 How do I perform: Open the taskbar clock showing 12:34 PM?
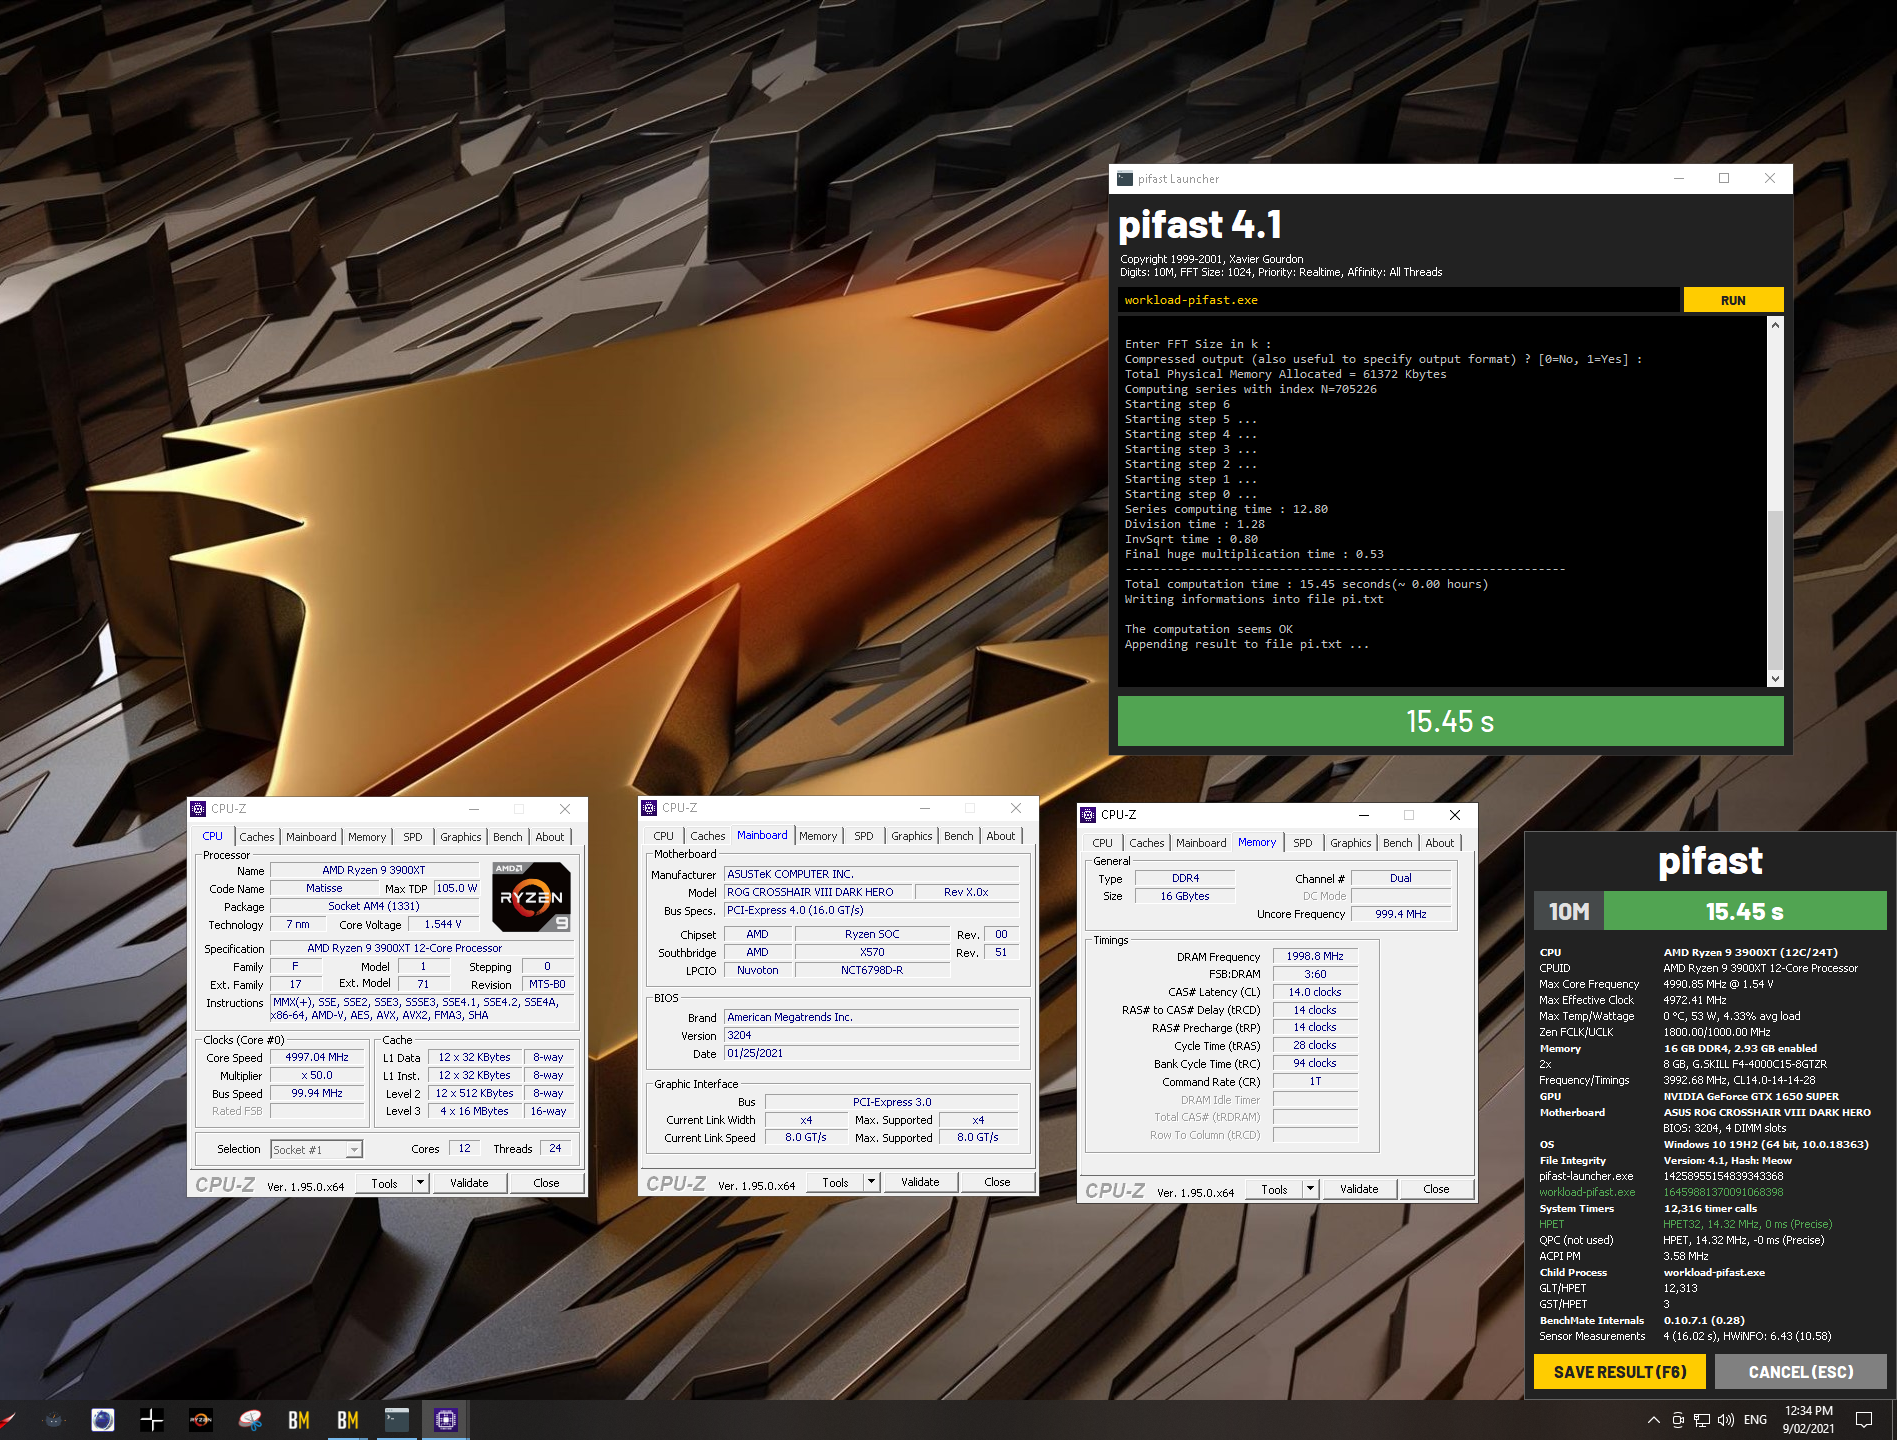pos(1809,1419)
